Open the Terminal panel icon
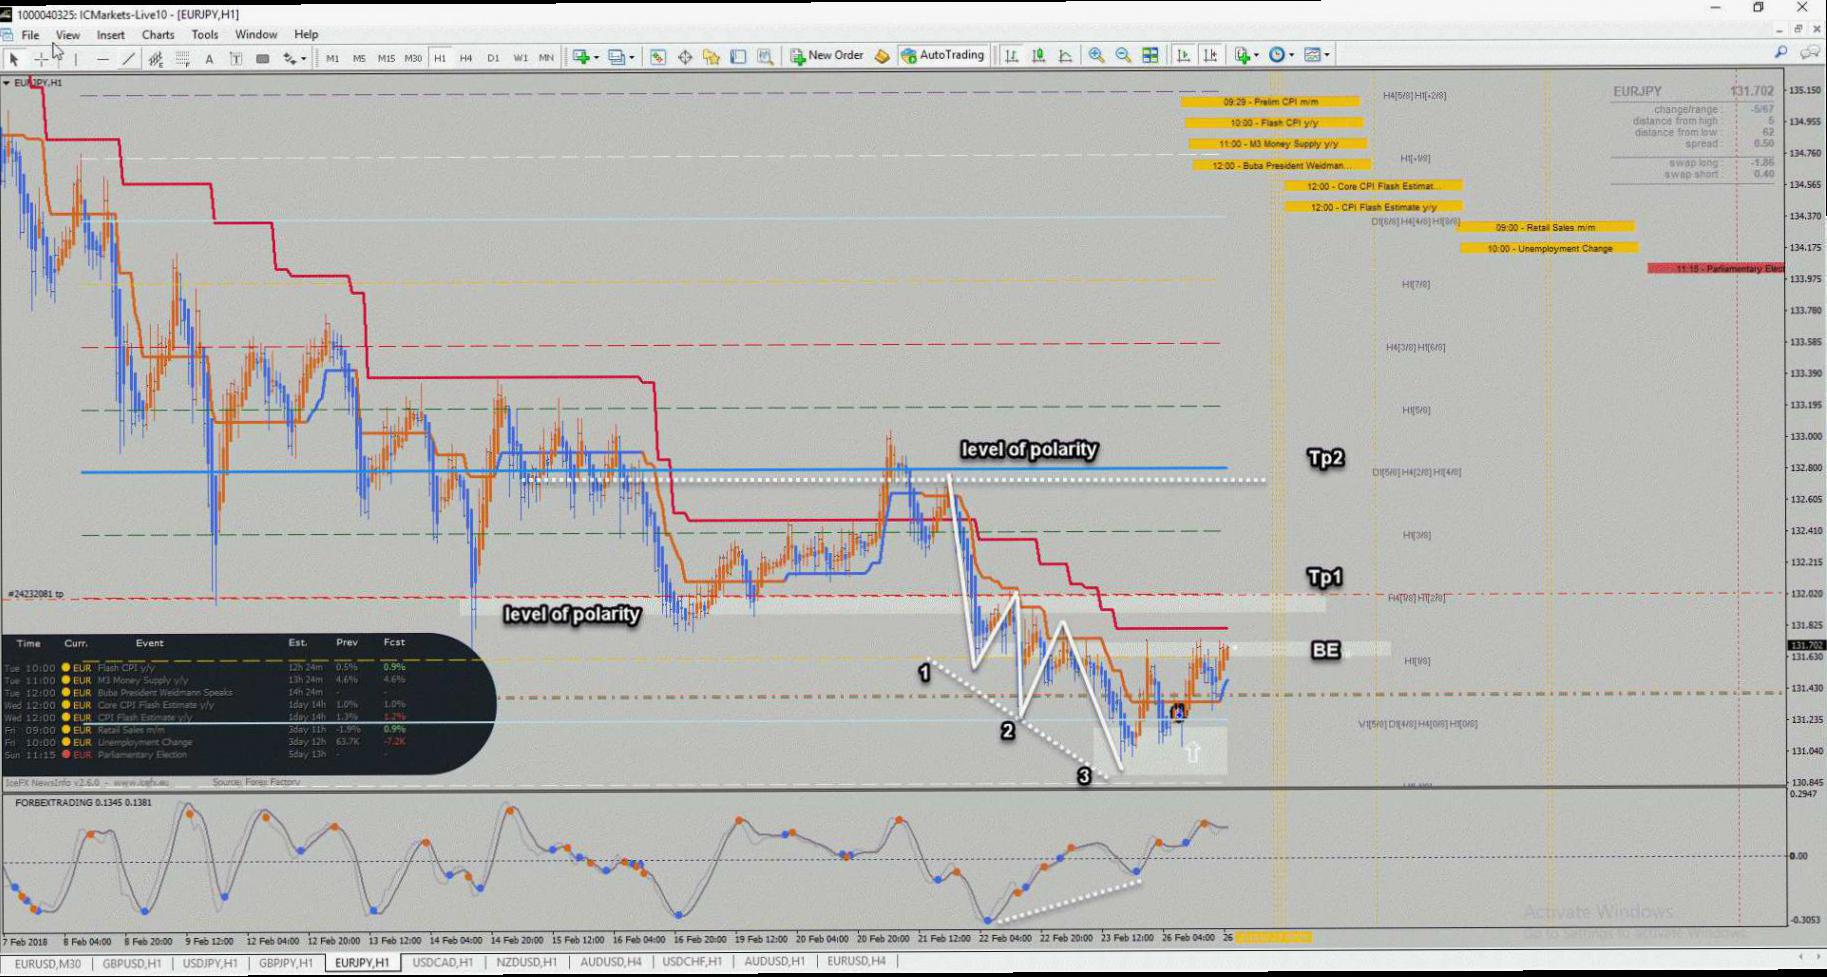This screenshot has height=977, width=1827. pyautogui.click(x=738, y=57)
